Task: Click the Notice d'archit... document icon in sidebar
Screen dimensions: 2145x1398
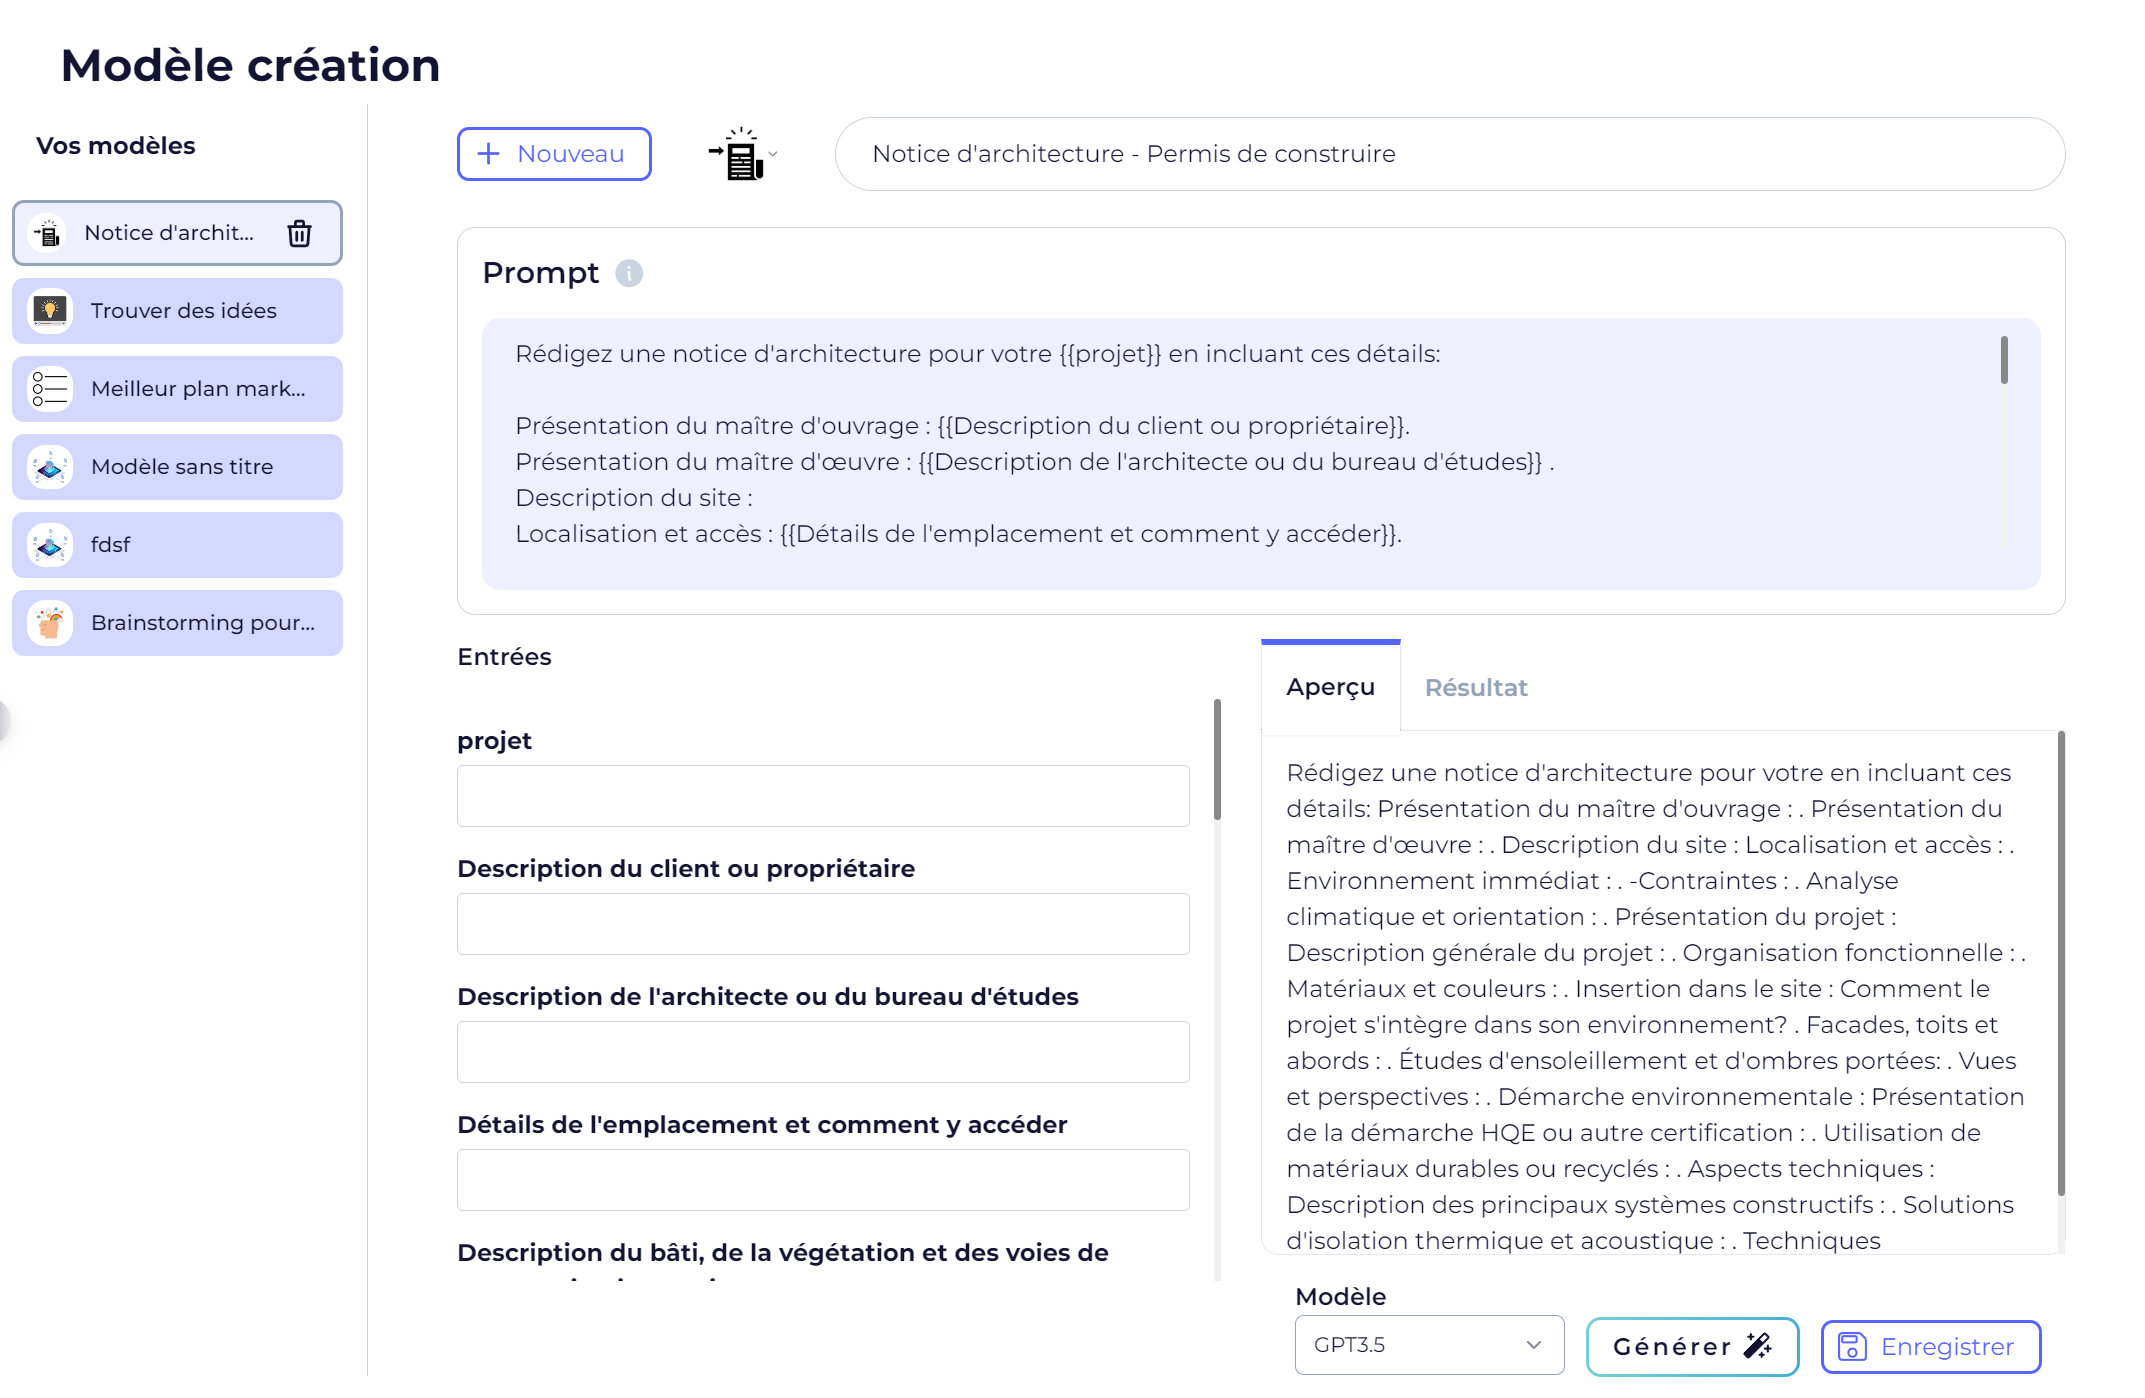Action: click(x=48, y=233)
